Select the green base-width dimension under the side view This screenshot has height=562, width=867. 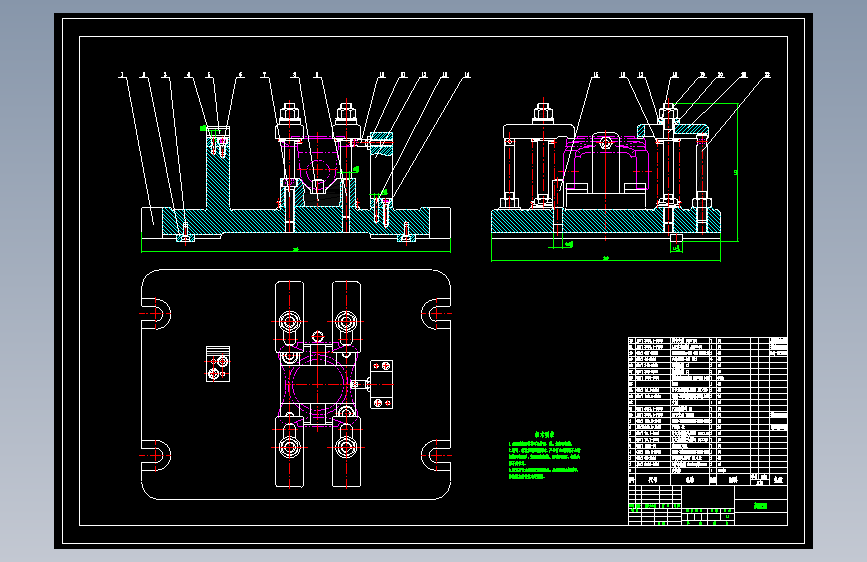coord(606,259)
